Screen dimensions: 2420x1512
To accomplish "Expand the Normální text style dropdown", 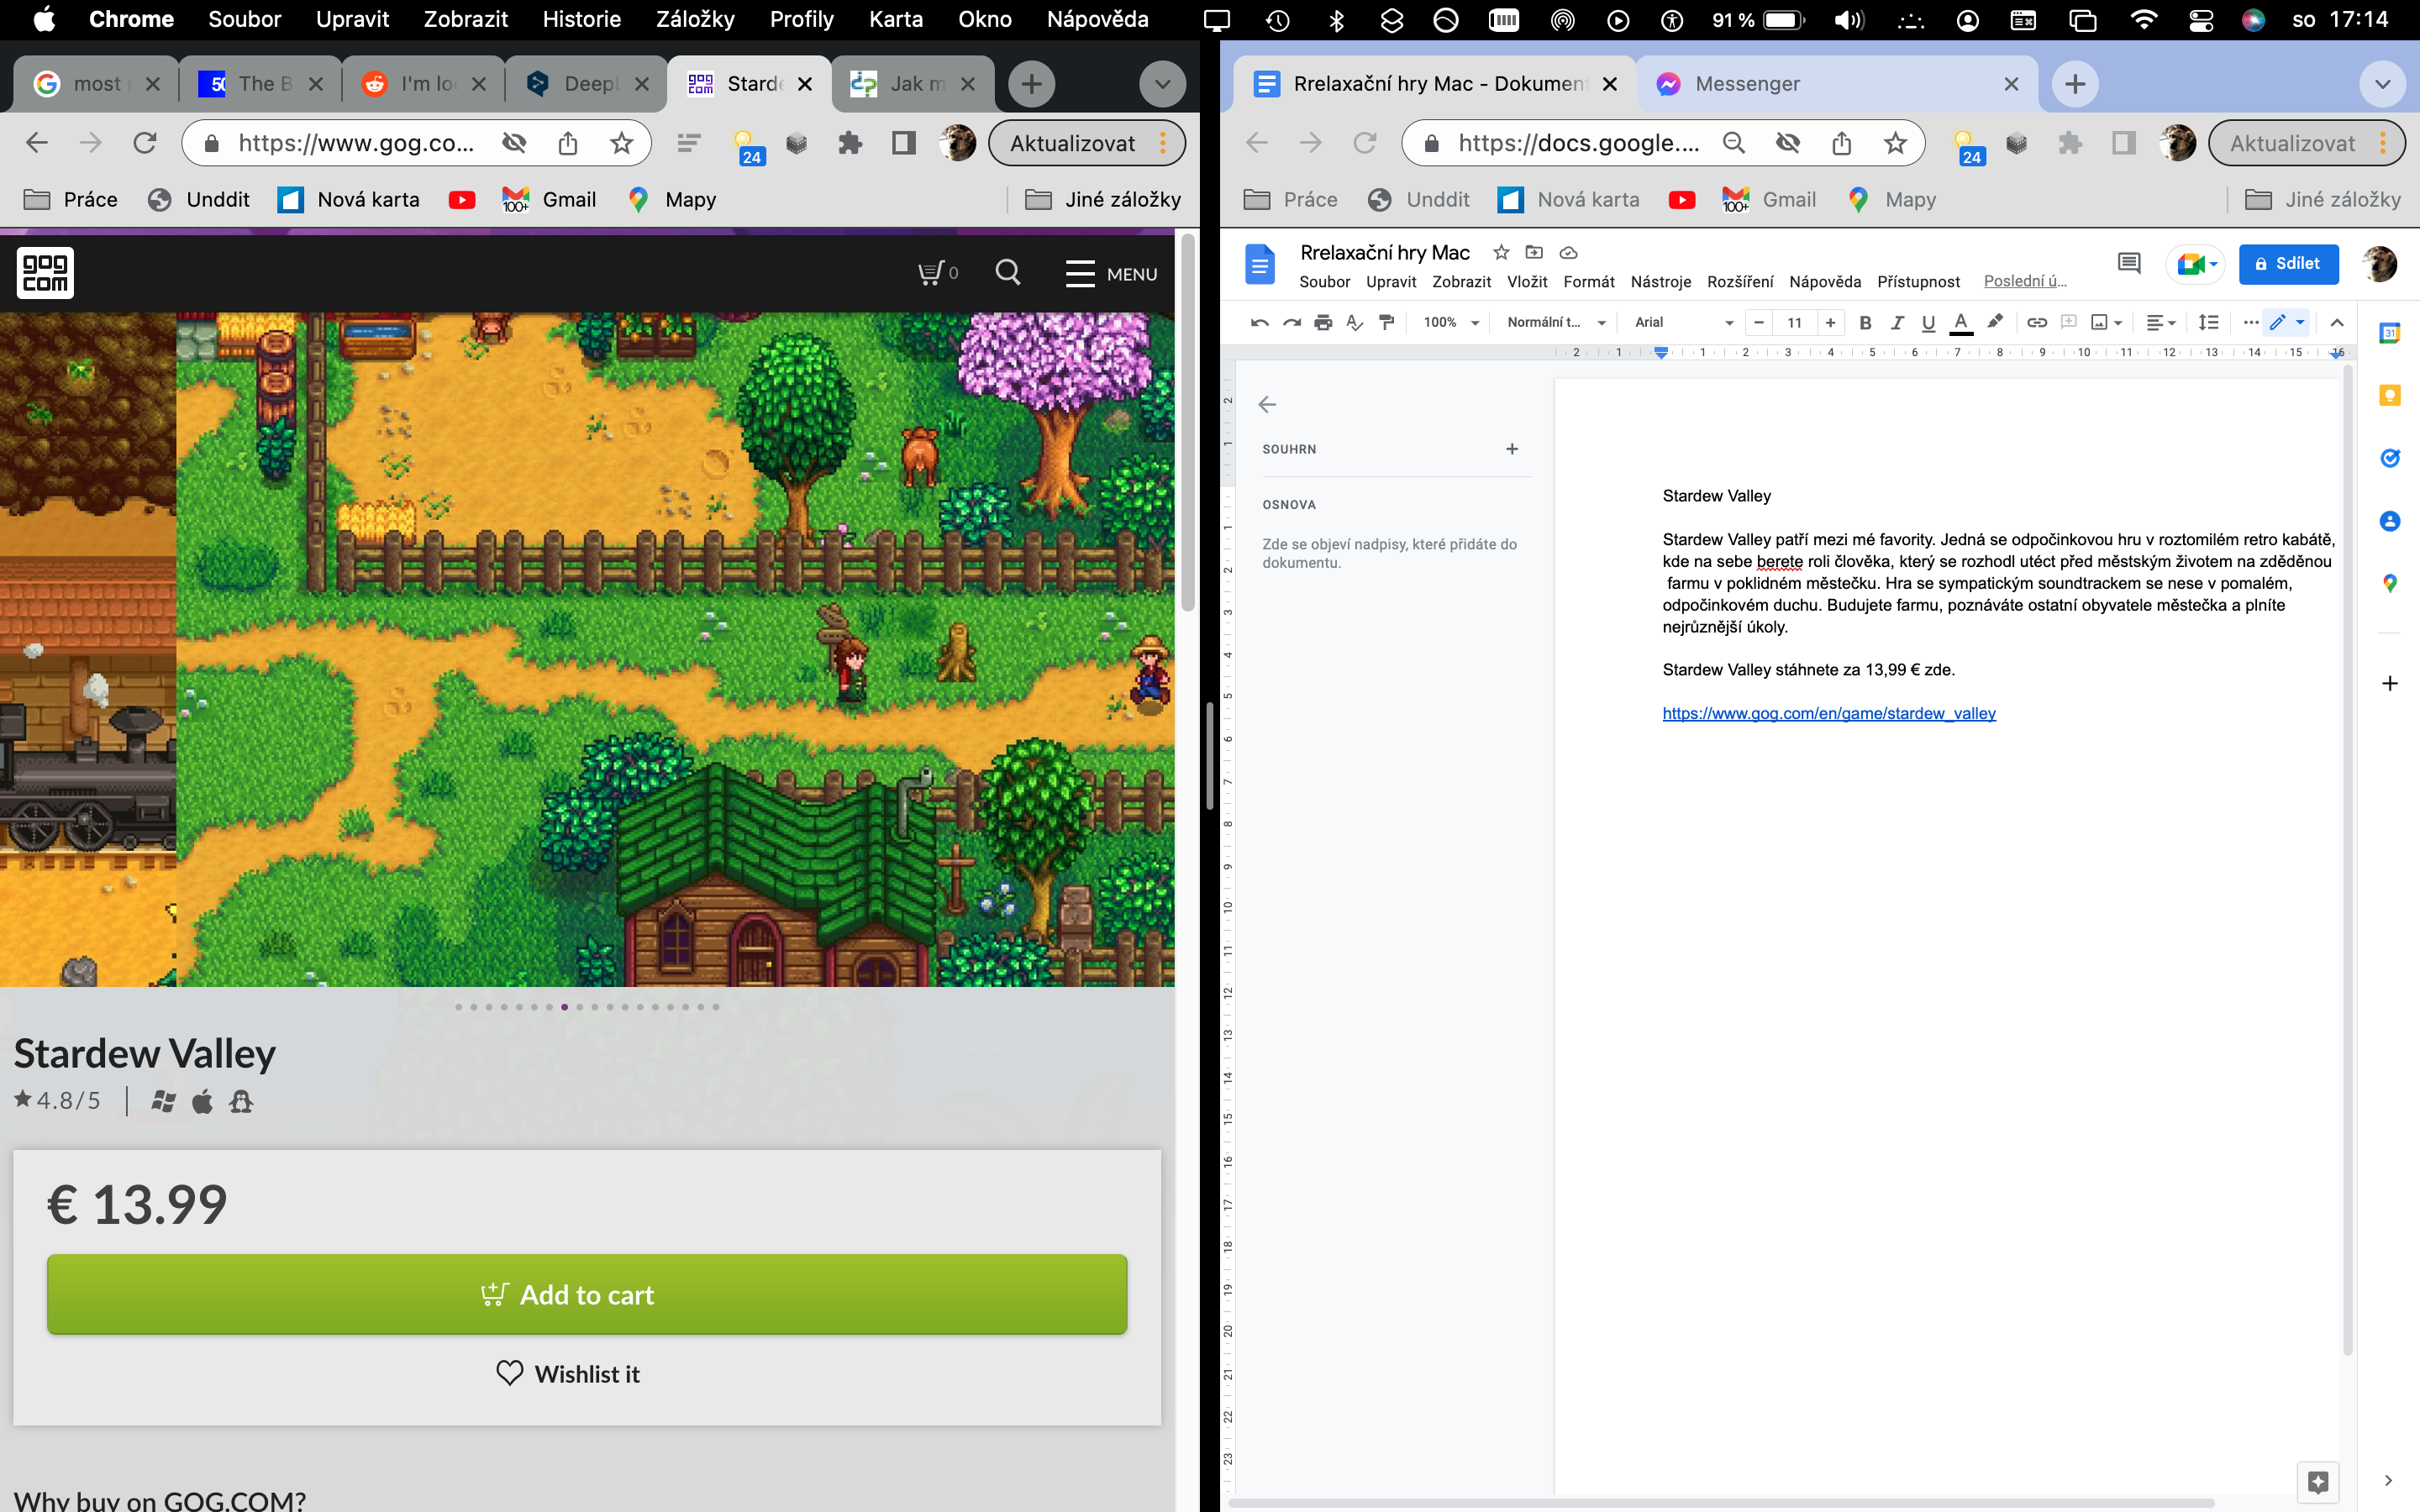I will point(1556,322).
